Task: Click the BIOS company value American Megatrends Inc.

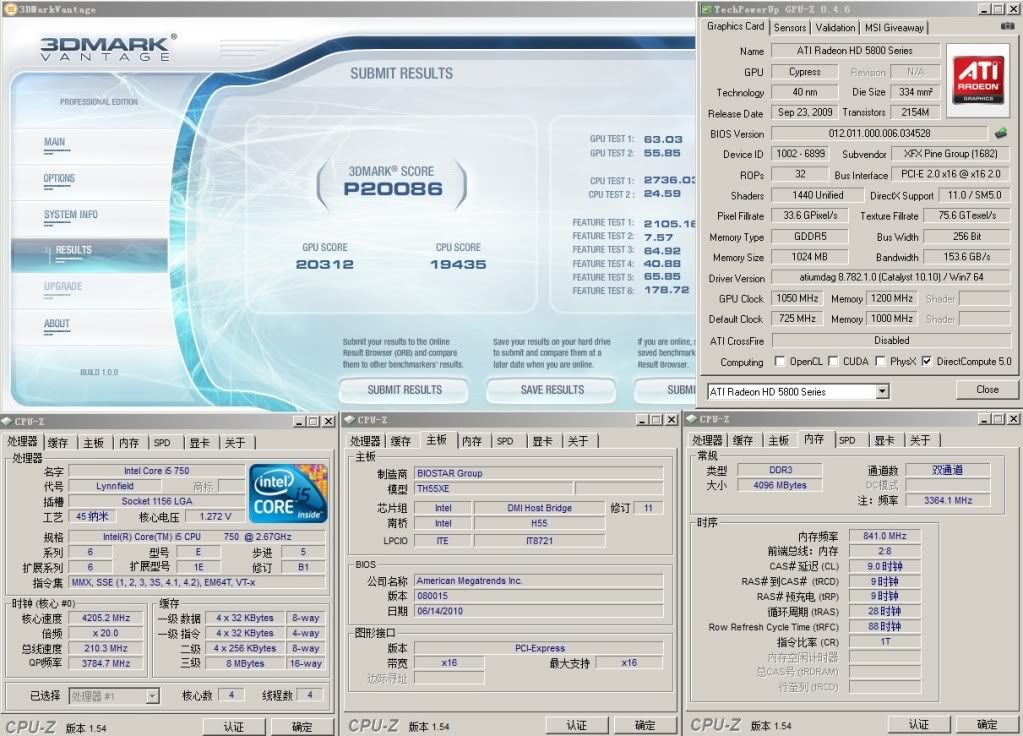Action: point(539,581)
